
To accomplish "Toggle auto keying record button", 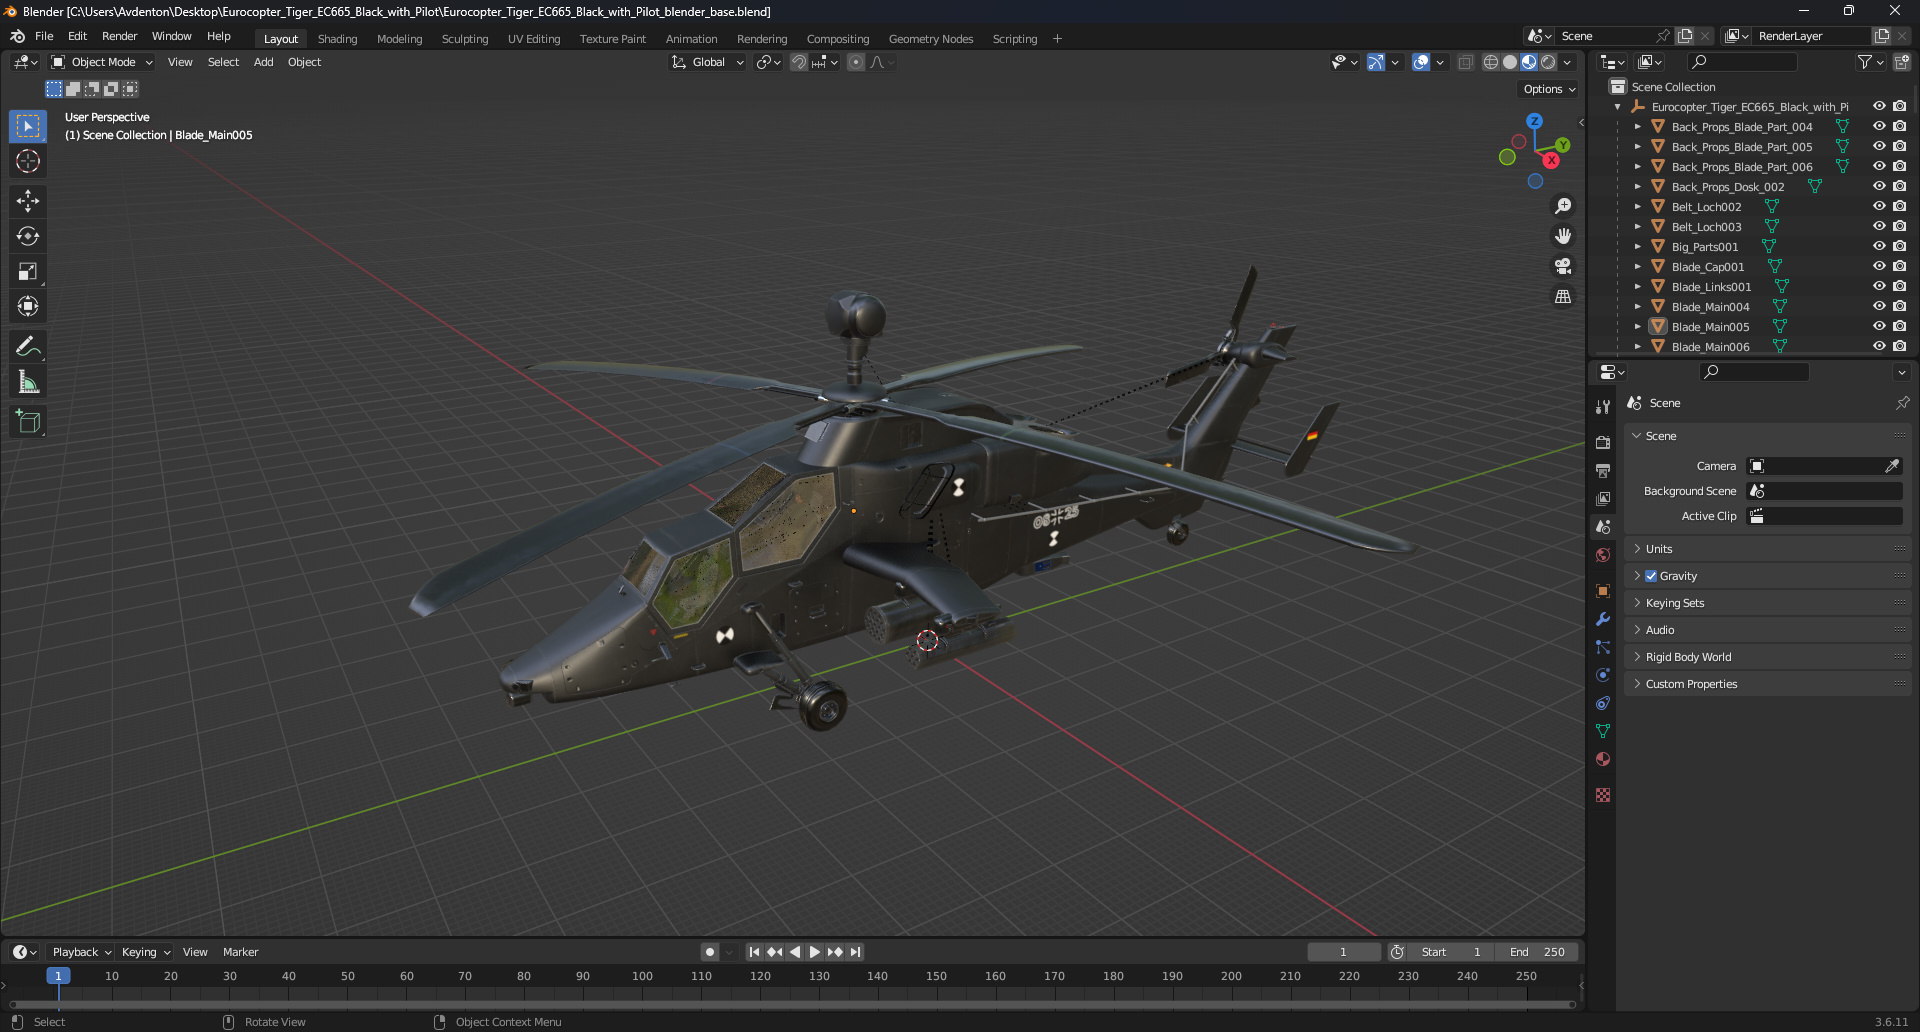I will 710,952.
